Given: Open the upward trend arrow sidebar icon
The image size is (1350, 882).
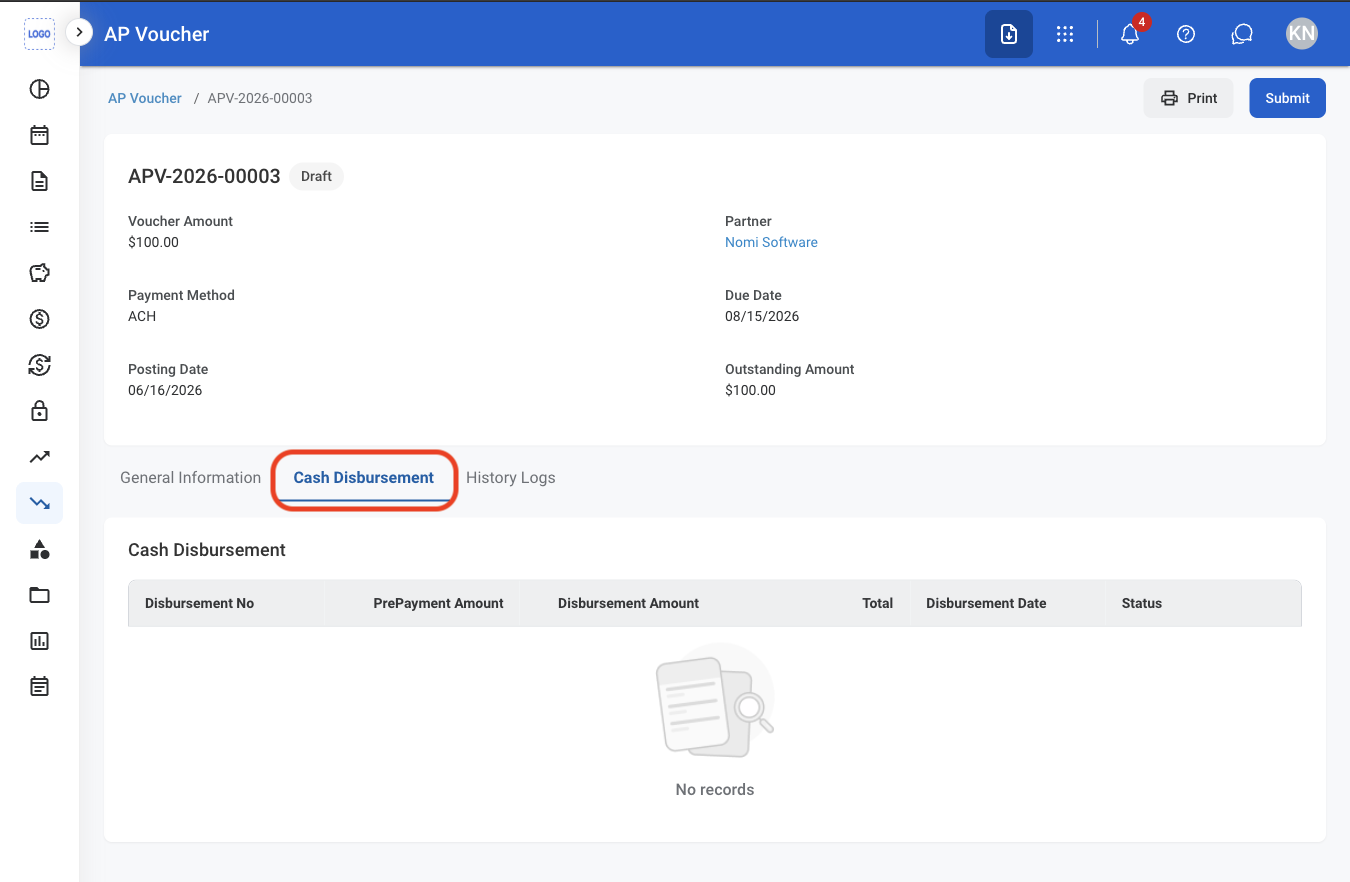Looking at the screenshot, I should [39, 457].
